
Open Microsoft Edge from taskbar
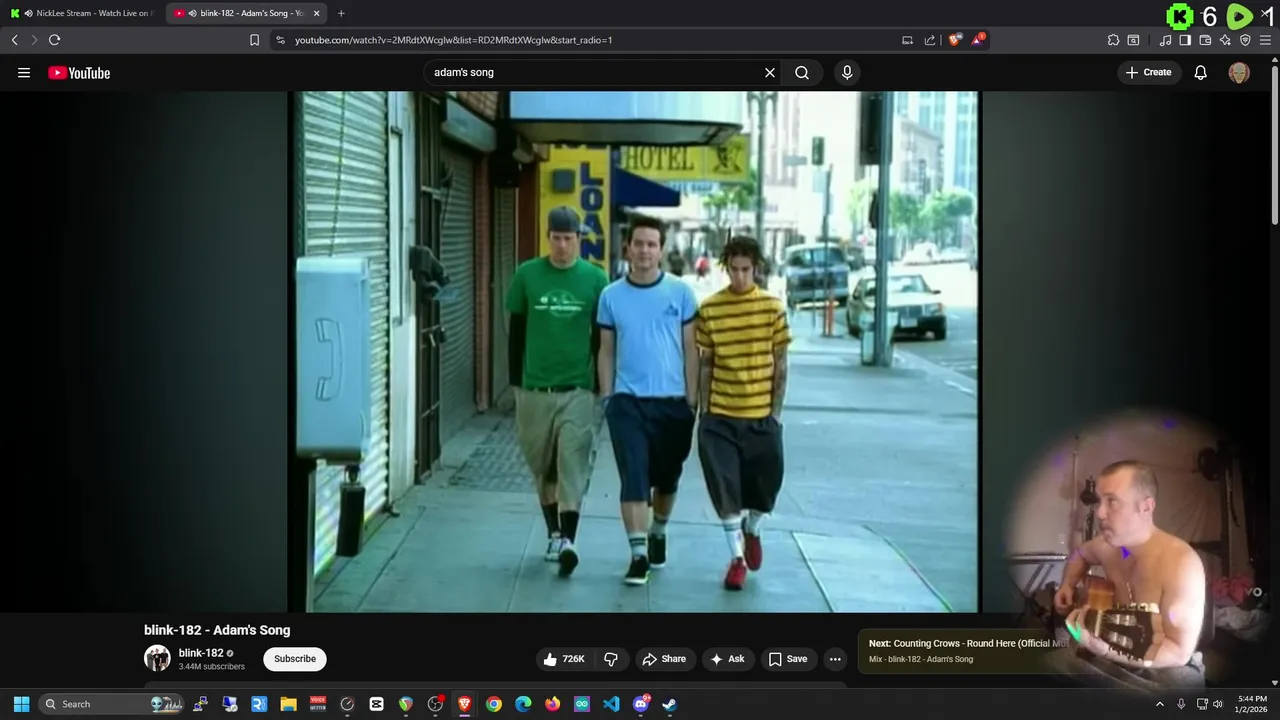[523, 704]
